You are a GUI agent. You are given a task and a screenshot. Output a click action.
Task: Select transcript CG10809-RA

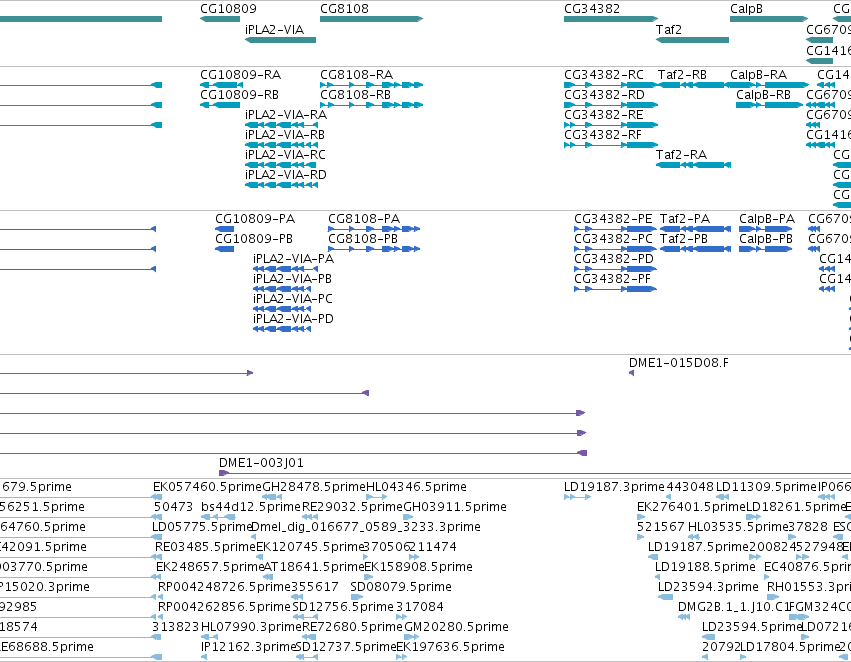pos(240,74)
